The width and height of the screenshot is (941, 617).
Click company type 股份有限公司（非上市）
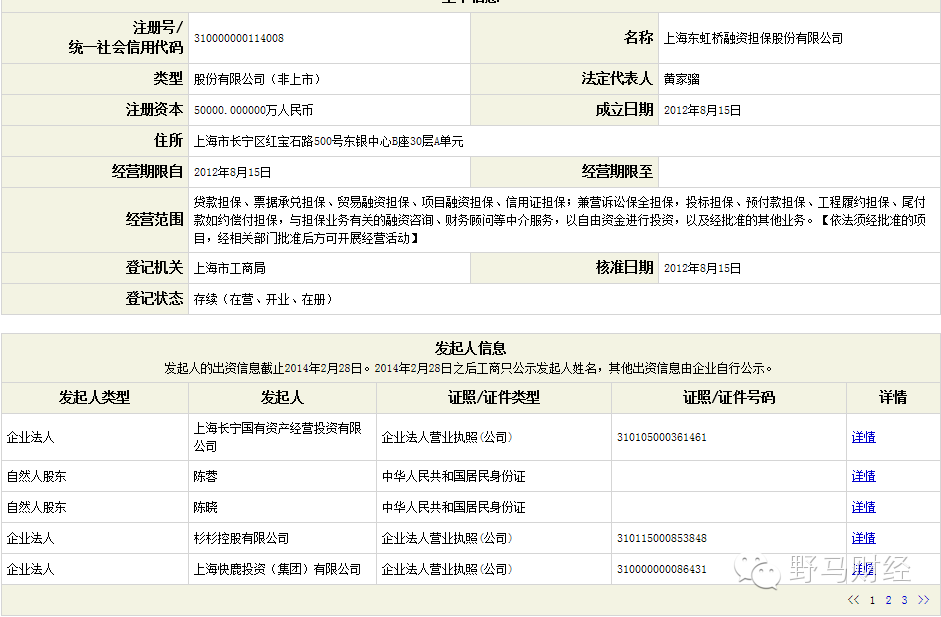257,79
